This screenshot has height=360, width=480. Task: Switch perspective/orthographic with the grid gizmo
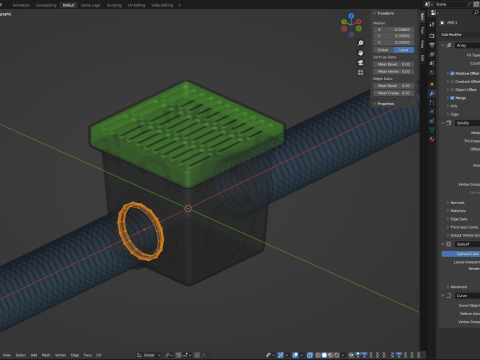pos(360,72)
